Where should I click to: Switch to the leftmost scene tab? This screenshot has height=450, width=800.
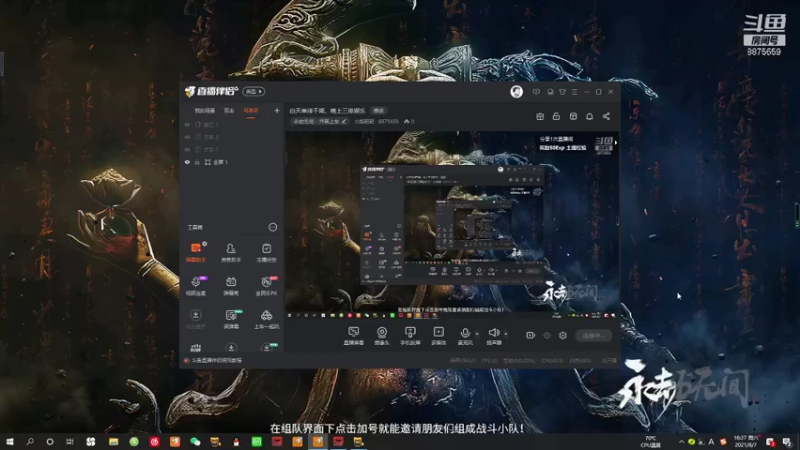[x=205, y=110]
